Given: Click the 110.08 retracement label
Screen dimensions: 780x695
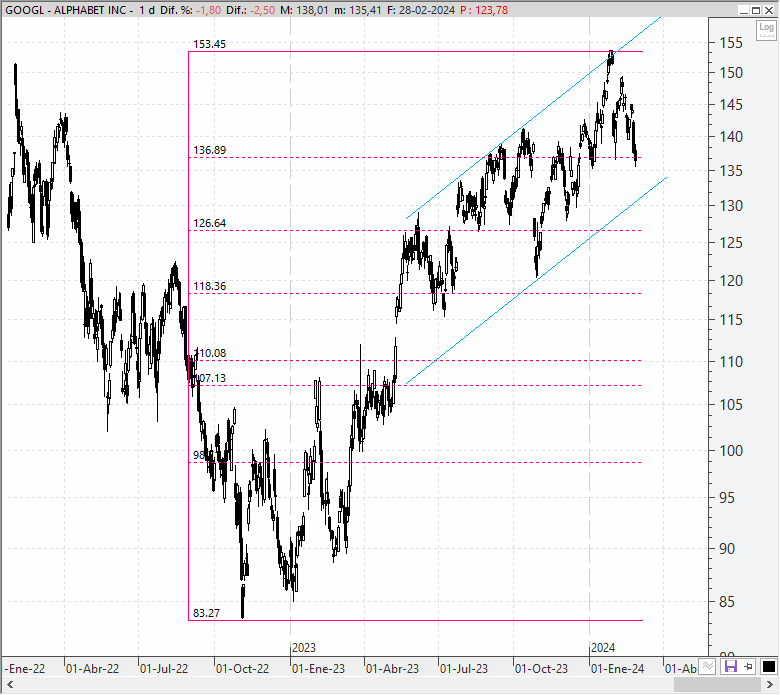Looking at the screenshot, I should (211, 353).
